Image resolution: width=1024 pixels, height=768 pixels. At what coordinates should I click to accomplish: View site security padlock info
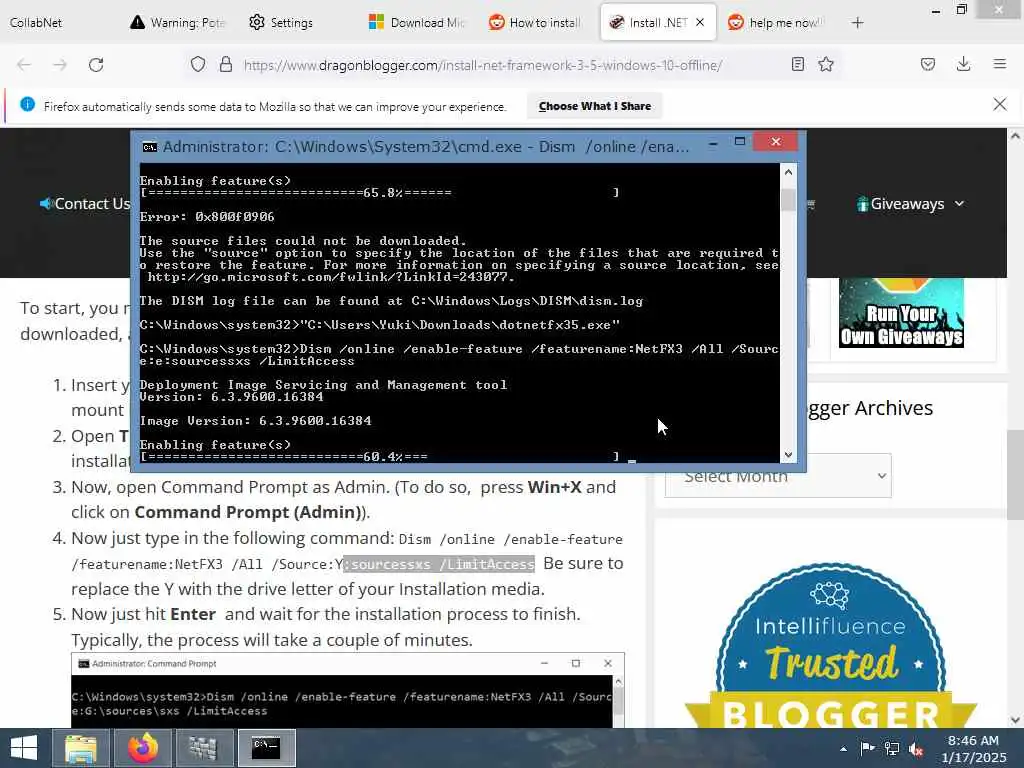pyautogui.click(x=226, y=64)
